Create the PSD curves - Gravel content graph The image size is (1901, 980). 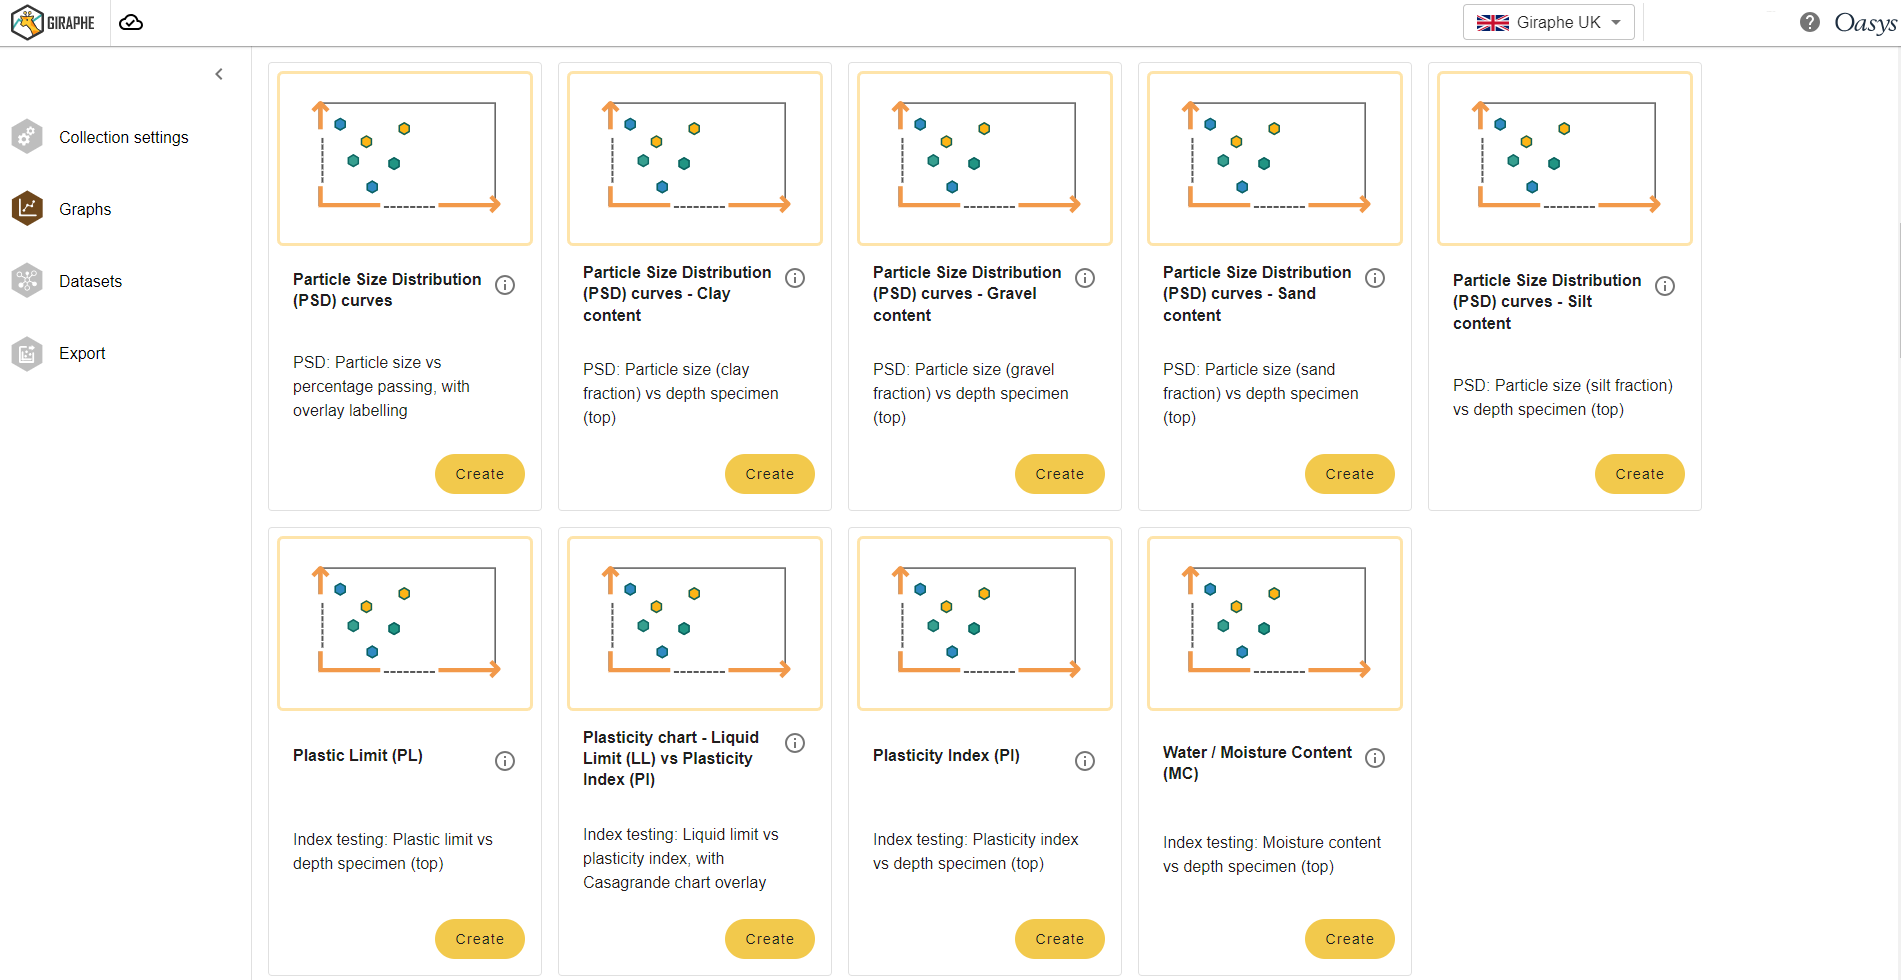pos(1059,474)
